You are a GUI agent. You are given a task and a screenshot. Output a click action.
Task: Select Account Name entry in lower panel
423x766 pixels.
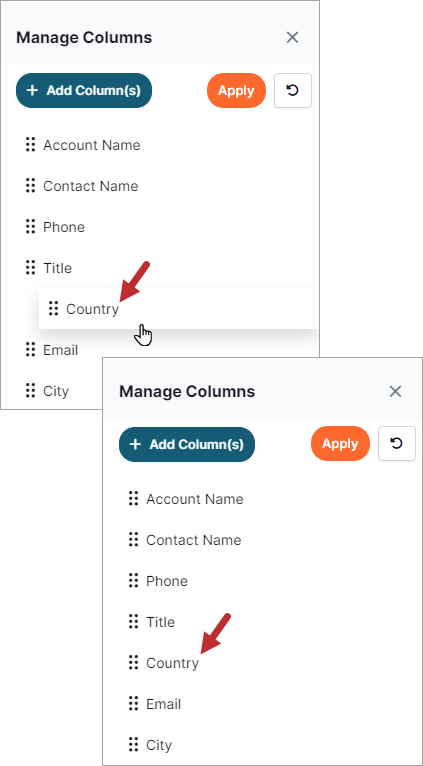tap(194, 499)
